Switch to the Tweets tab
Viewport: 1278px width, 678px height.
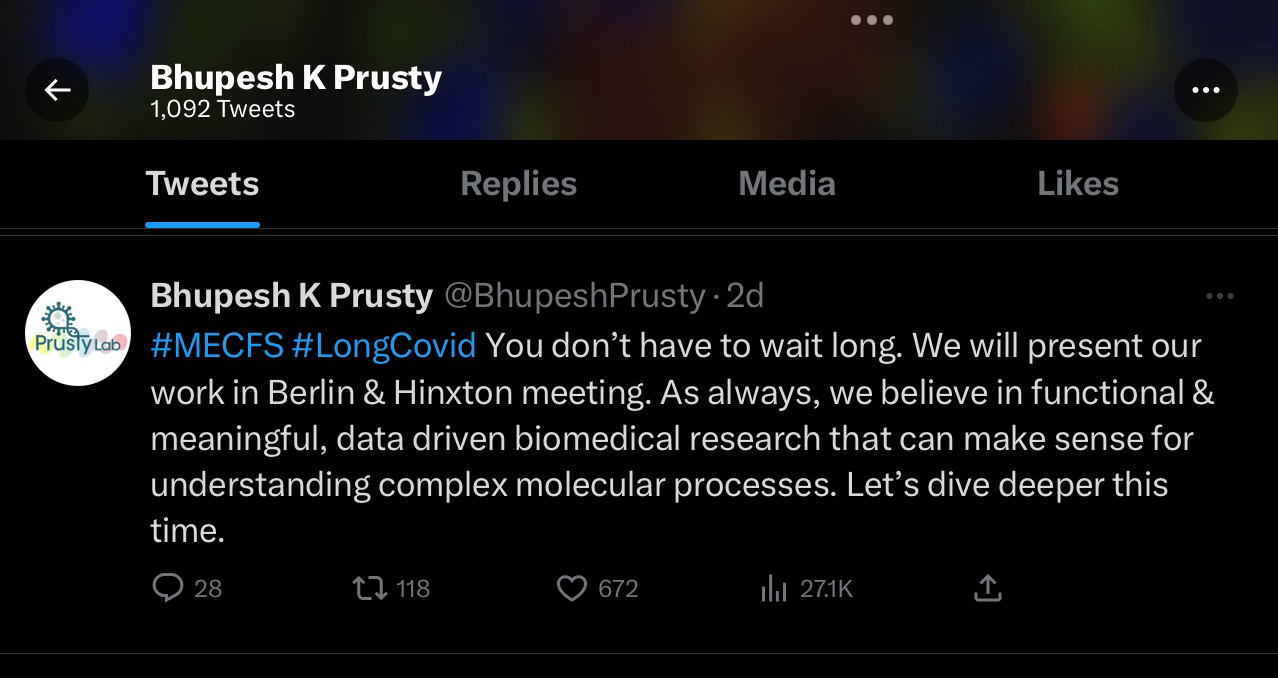coord(202,184)
